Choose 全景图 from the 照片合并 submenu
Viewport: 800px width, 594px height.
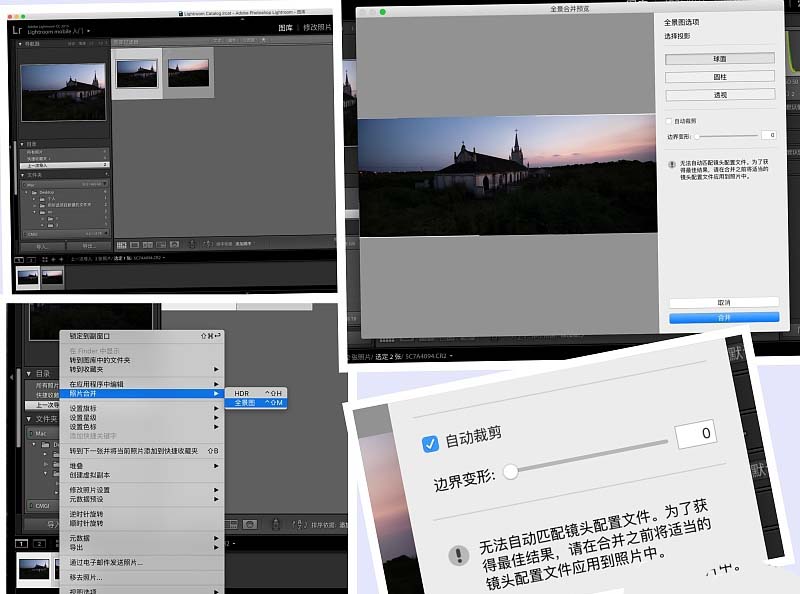(245, 402)
